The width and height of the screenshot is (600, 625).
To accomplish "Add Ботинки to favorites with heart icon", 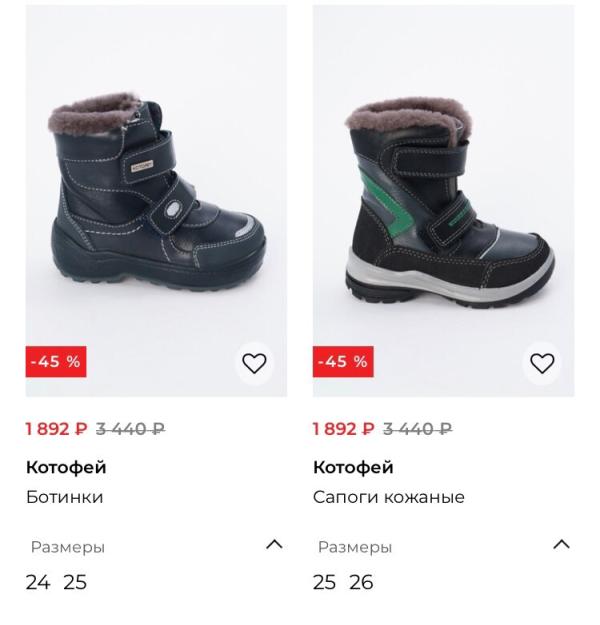I will coord(254,363).
